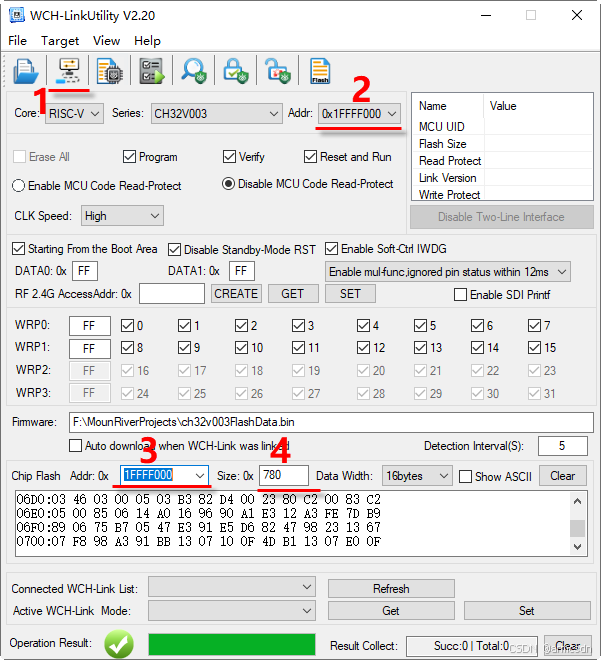Click the MCU UID row in info table
The image size is (601, 660).
pyautogui.click(x=503, y=127)
